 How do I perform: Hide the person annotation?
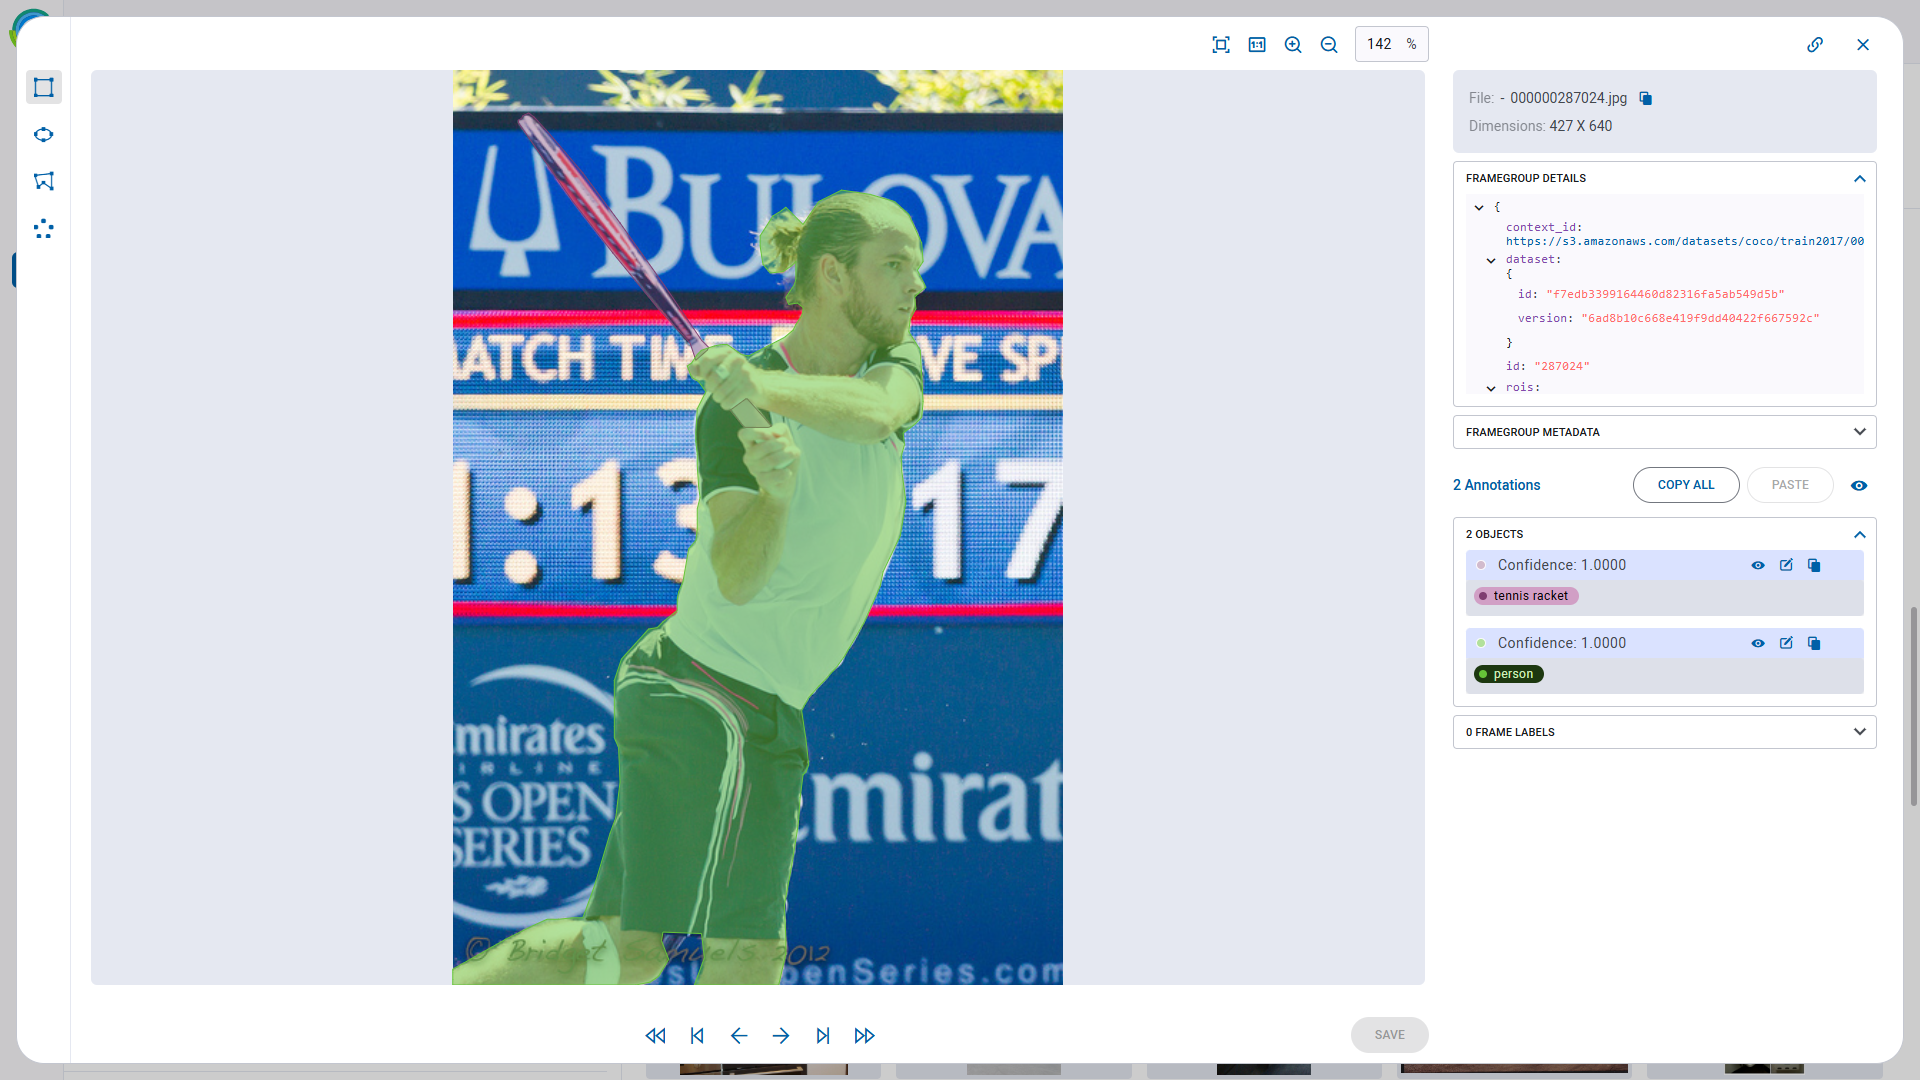[1757, 643]
